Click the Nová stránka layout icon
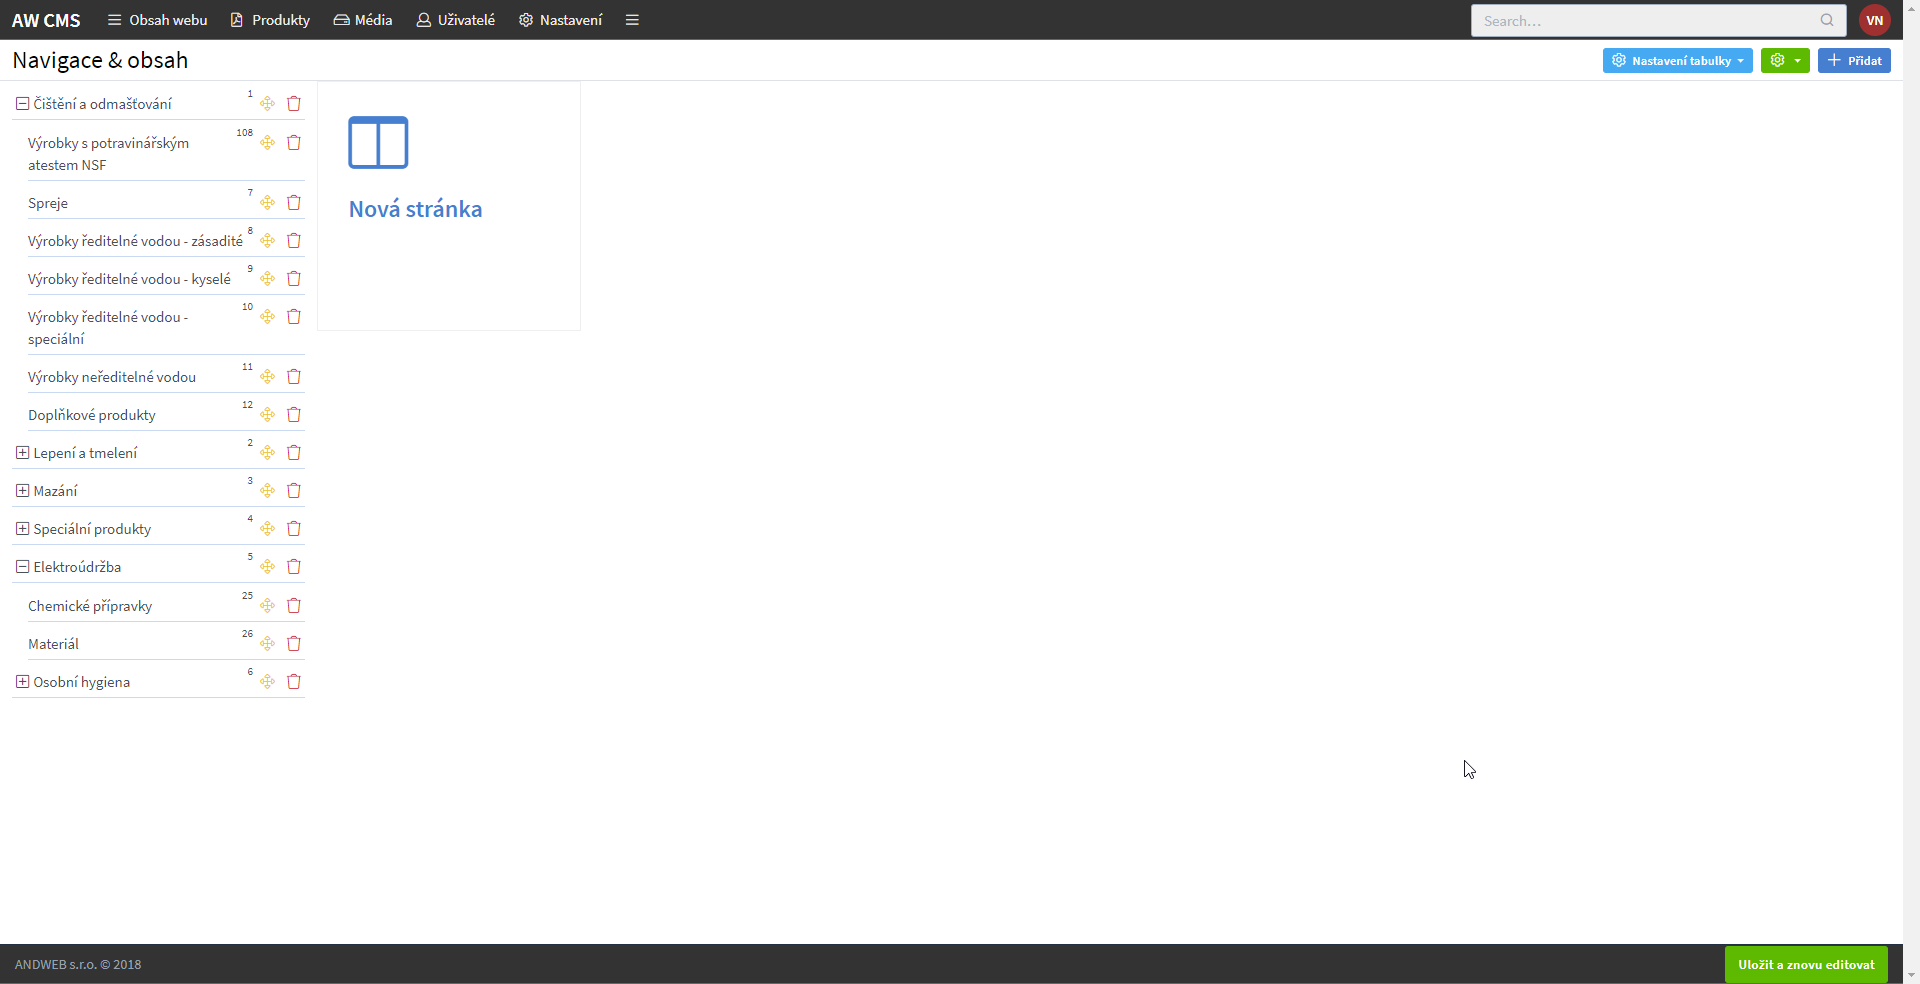Screen dimensions: 1920x984 pyautogui.click(x=378, y=142)
